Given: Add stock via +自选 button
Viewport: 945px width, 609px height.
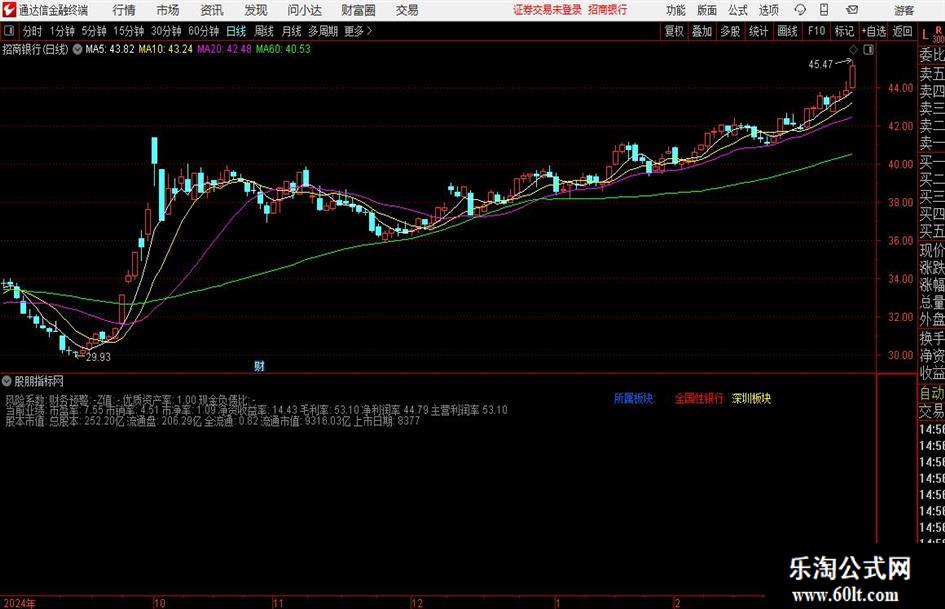Looking at the screenshot, I should [x=874, y=31].
